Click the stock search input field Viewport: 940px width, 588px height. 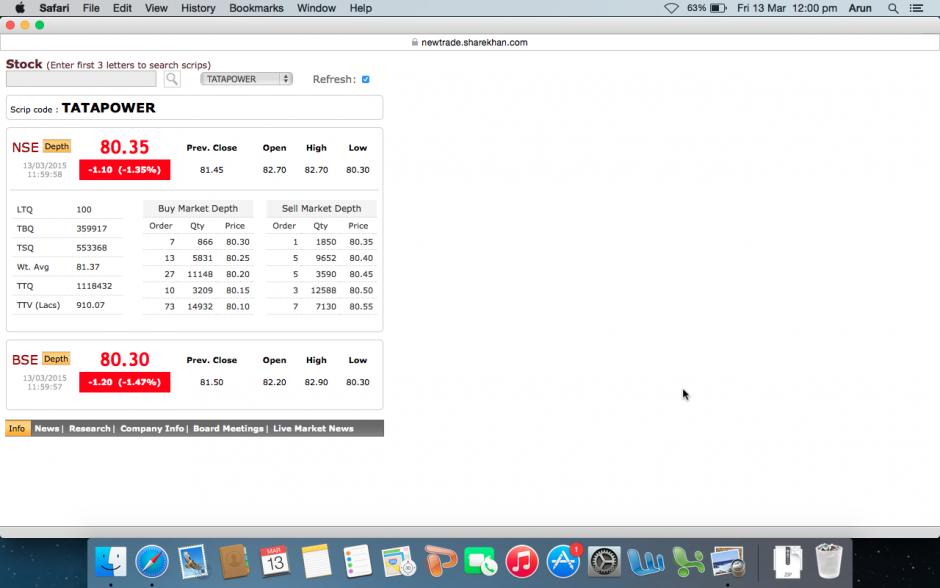point(81,79)
